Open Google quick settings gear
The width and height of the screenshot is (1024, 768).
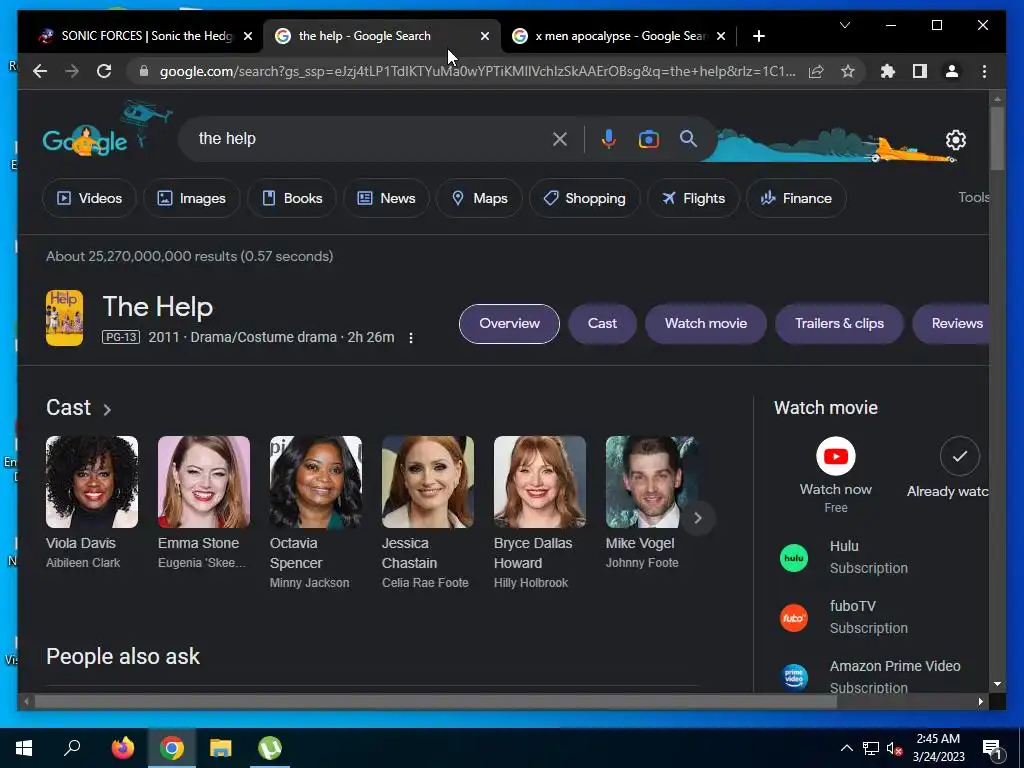(x=955, y=140)
